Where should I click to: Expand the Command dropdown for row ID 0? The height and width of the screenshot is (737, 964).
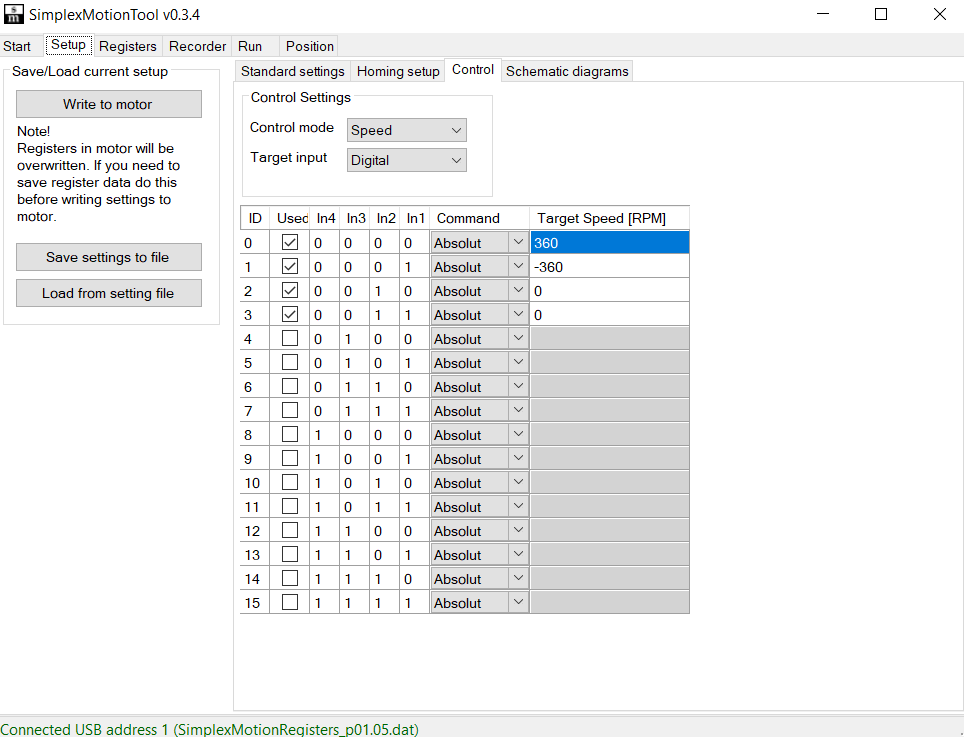click(x=518, y=241)
